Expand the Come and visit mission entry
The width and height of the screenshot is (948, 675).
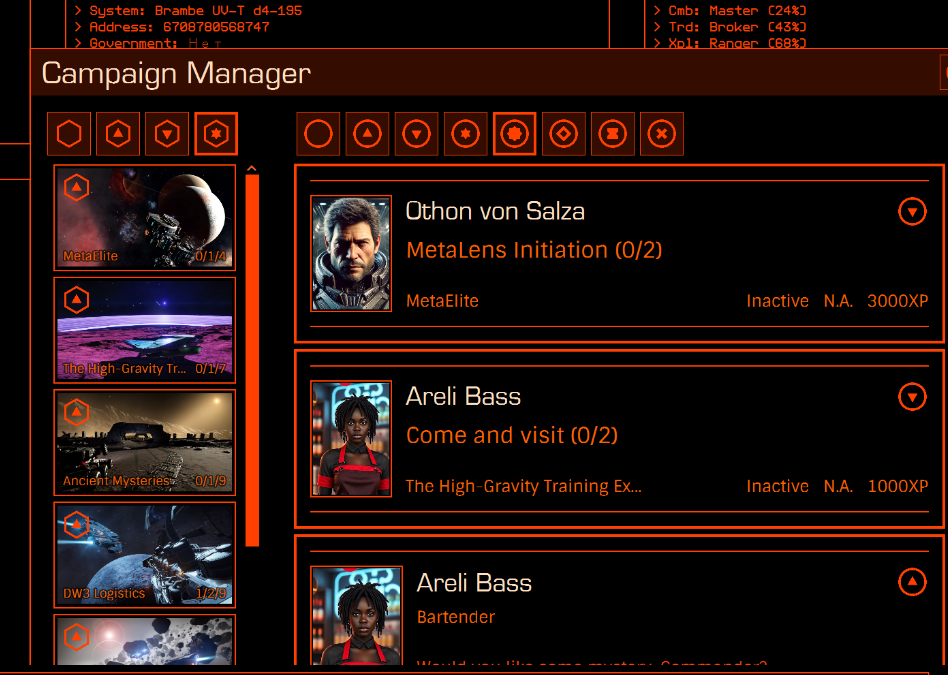click(912, 397)
